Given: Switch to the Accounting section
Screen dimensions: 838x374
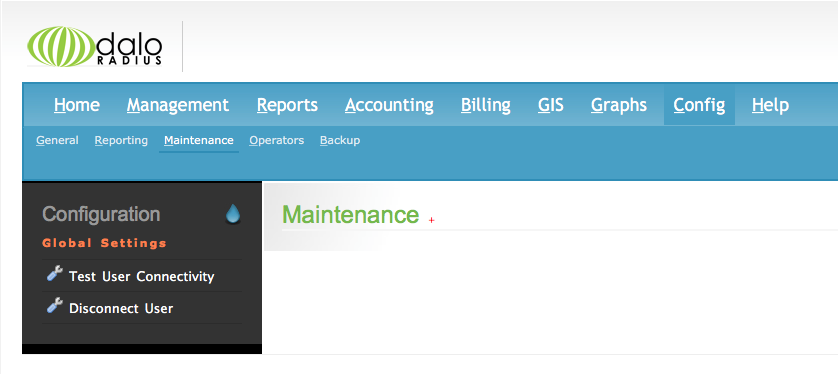Looking at the screenshot, I should [x=389, y=105].
